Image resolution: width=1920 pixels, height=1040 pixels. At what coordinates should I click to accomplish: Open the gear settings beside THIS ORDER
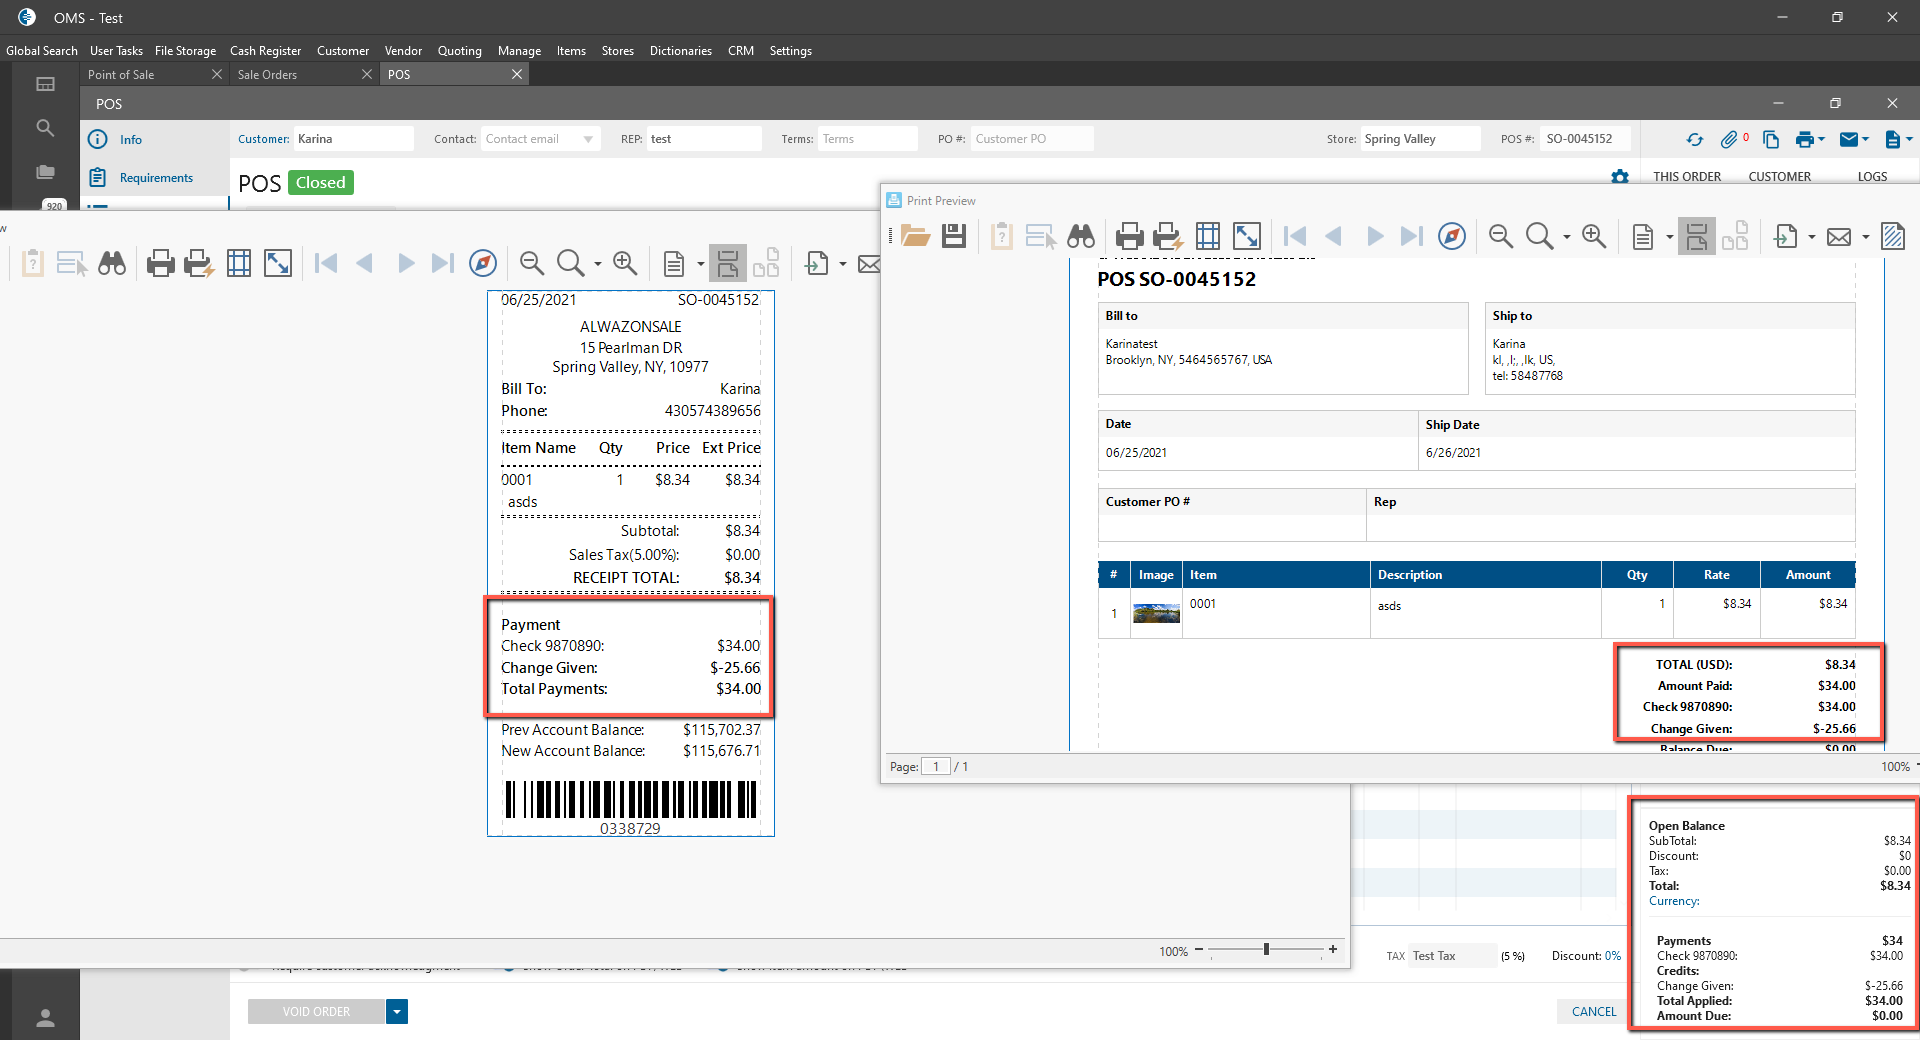point(1620,177)
